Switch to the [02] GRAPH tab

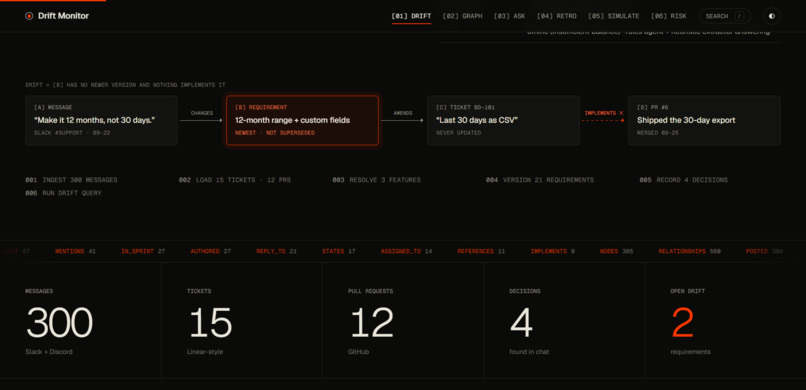463,16
